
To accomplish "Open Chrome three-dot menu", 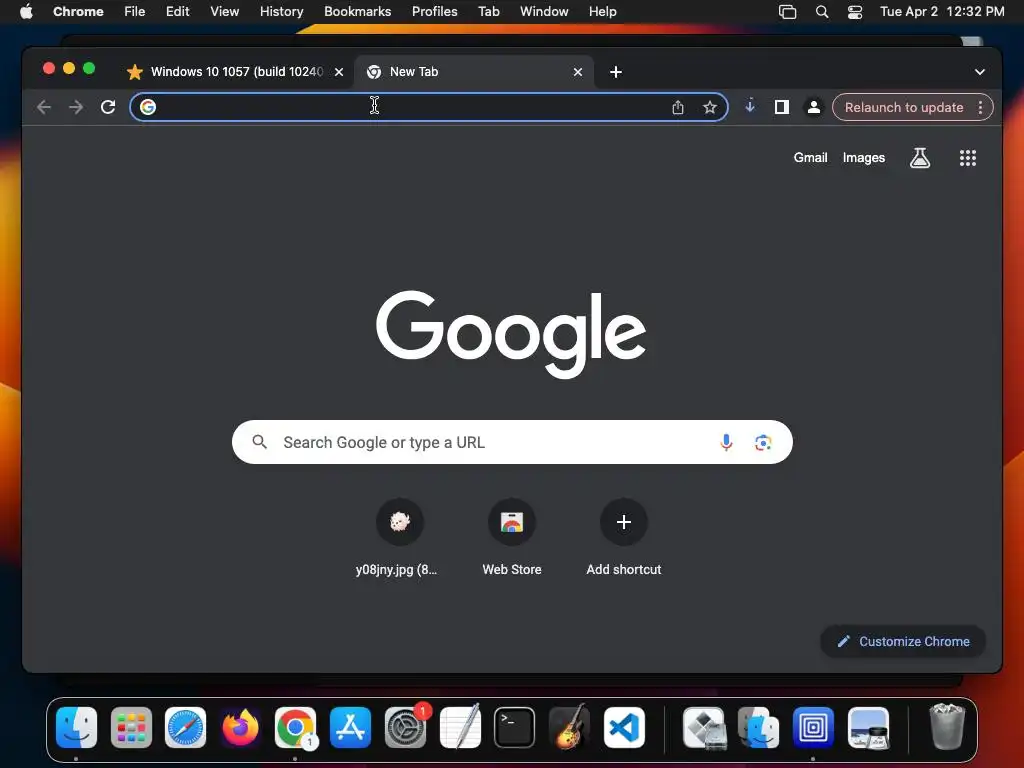I will 980,107.
